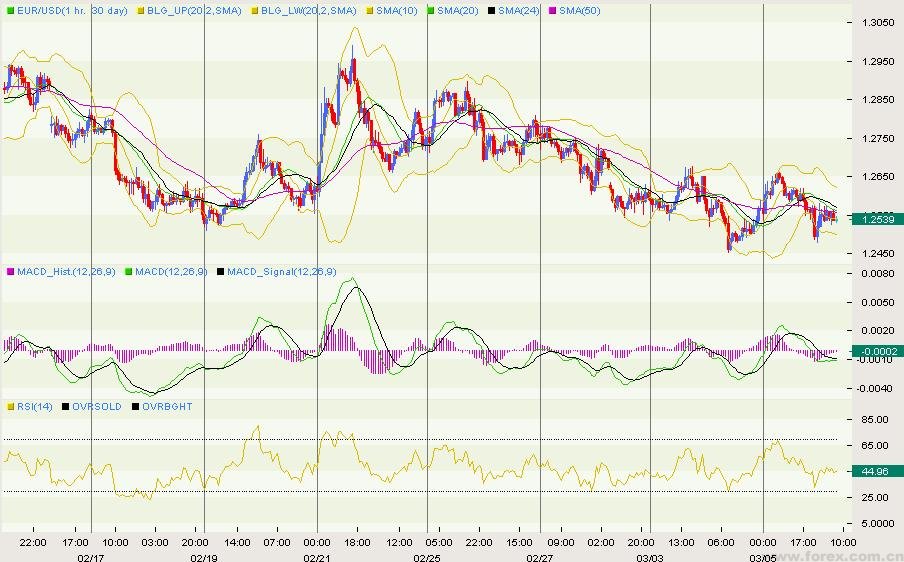Image resolution: width=904 pixels, height=562 pixels.
Task: Click the 13:00 time axis label
Action: 681,542
